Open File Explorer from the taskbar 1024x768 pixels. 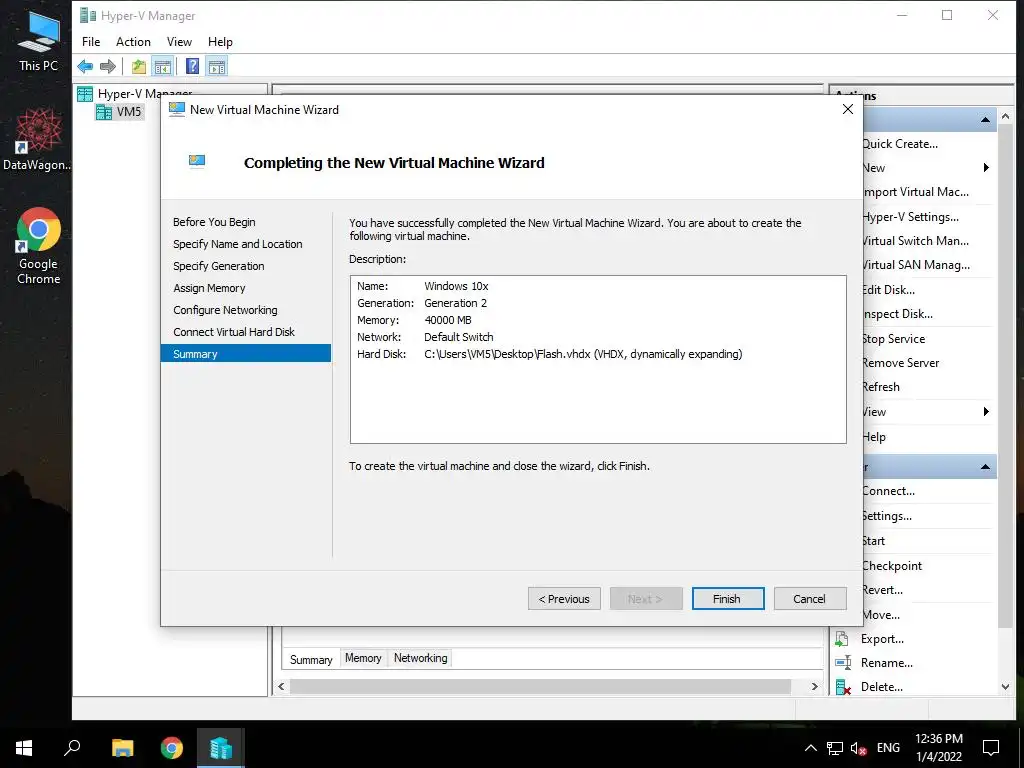[122, 748]
